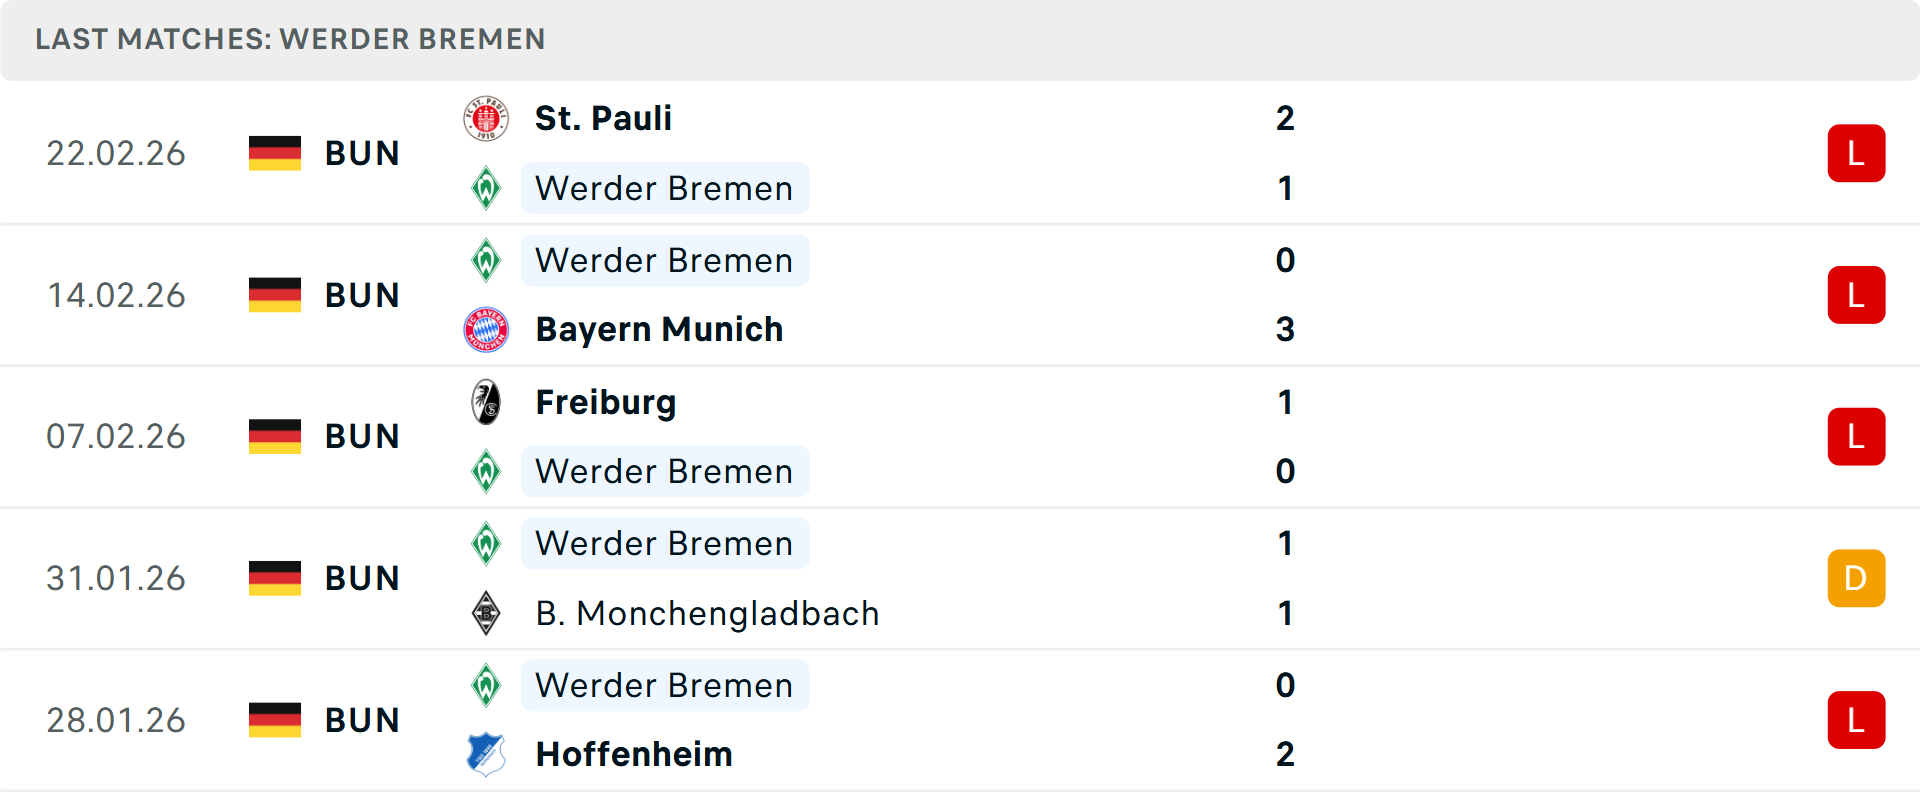Viewport: 1920px width, 792px height.
Task: Open the St. Pauli team page
Action: coord(603,117)
